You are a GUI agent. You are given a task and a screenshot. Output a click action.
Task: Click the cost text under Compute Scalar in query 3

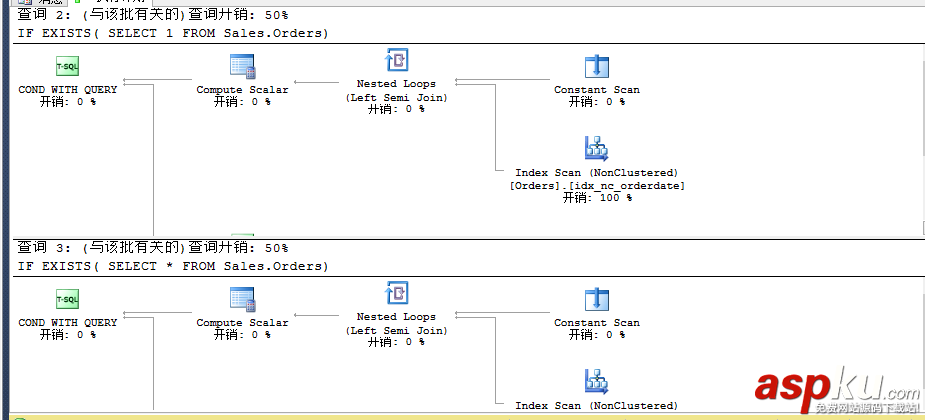pos(242,335)
